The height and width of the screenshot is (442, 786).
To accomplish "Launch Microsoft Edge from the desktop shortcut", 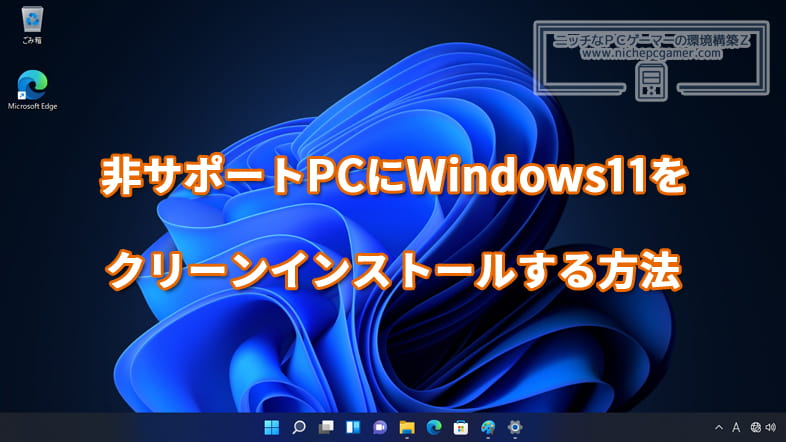I will click(32, 89).
